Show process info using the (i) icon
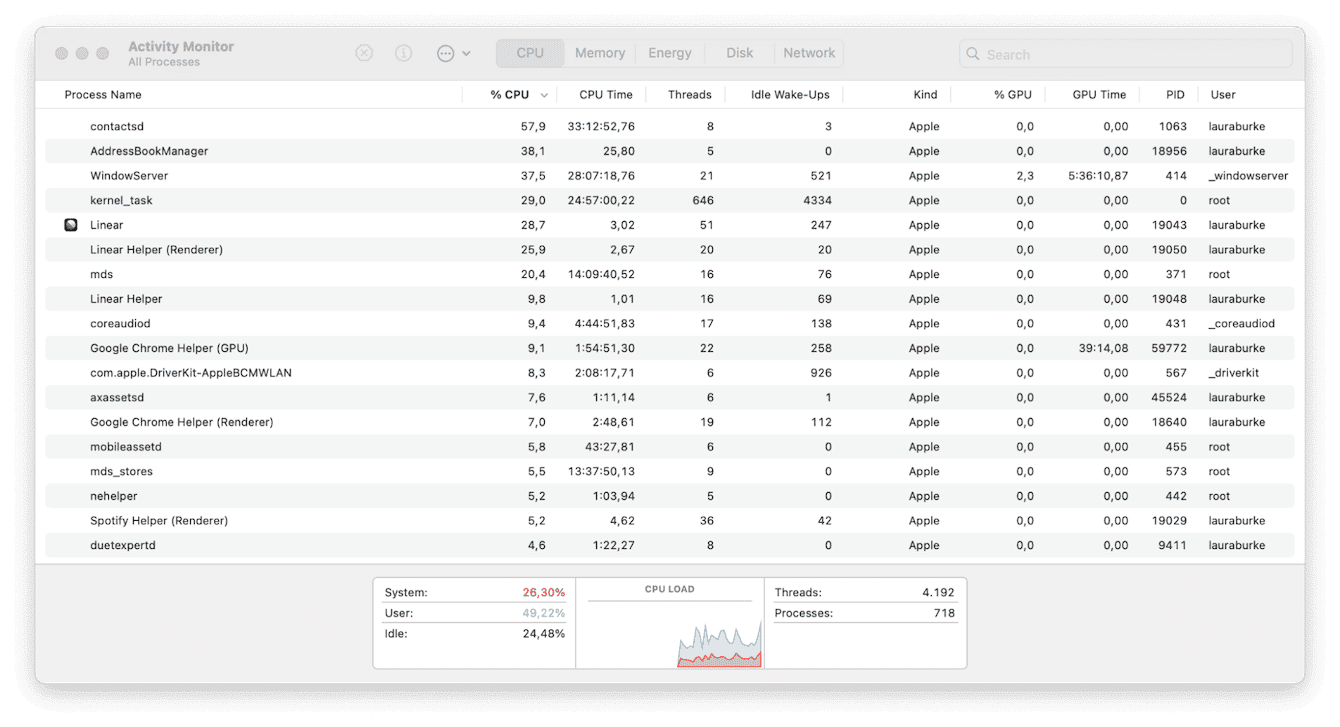1340x727 pixels. click(403, 53)
